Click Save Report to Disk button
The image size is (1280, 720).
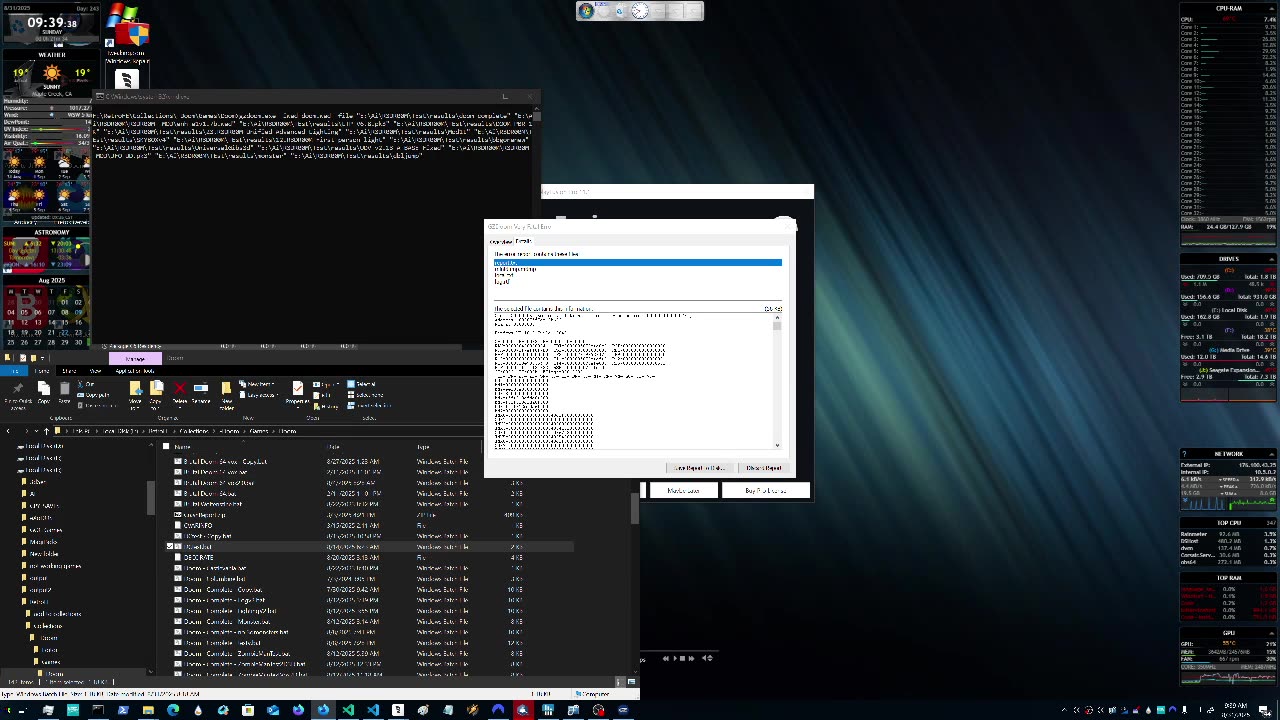(700, 467)
